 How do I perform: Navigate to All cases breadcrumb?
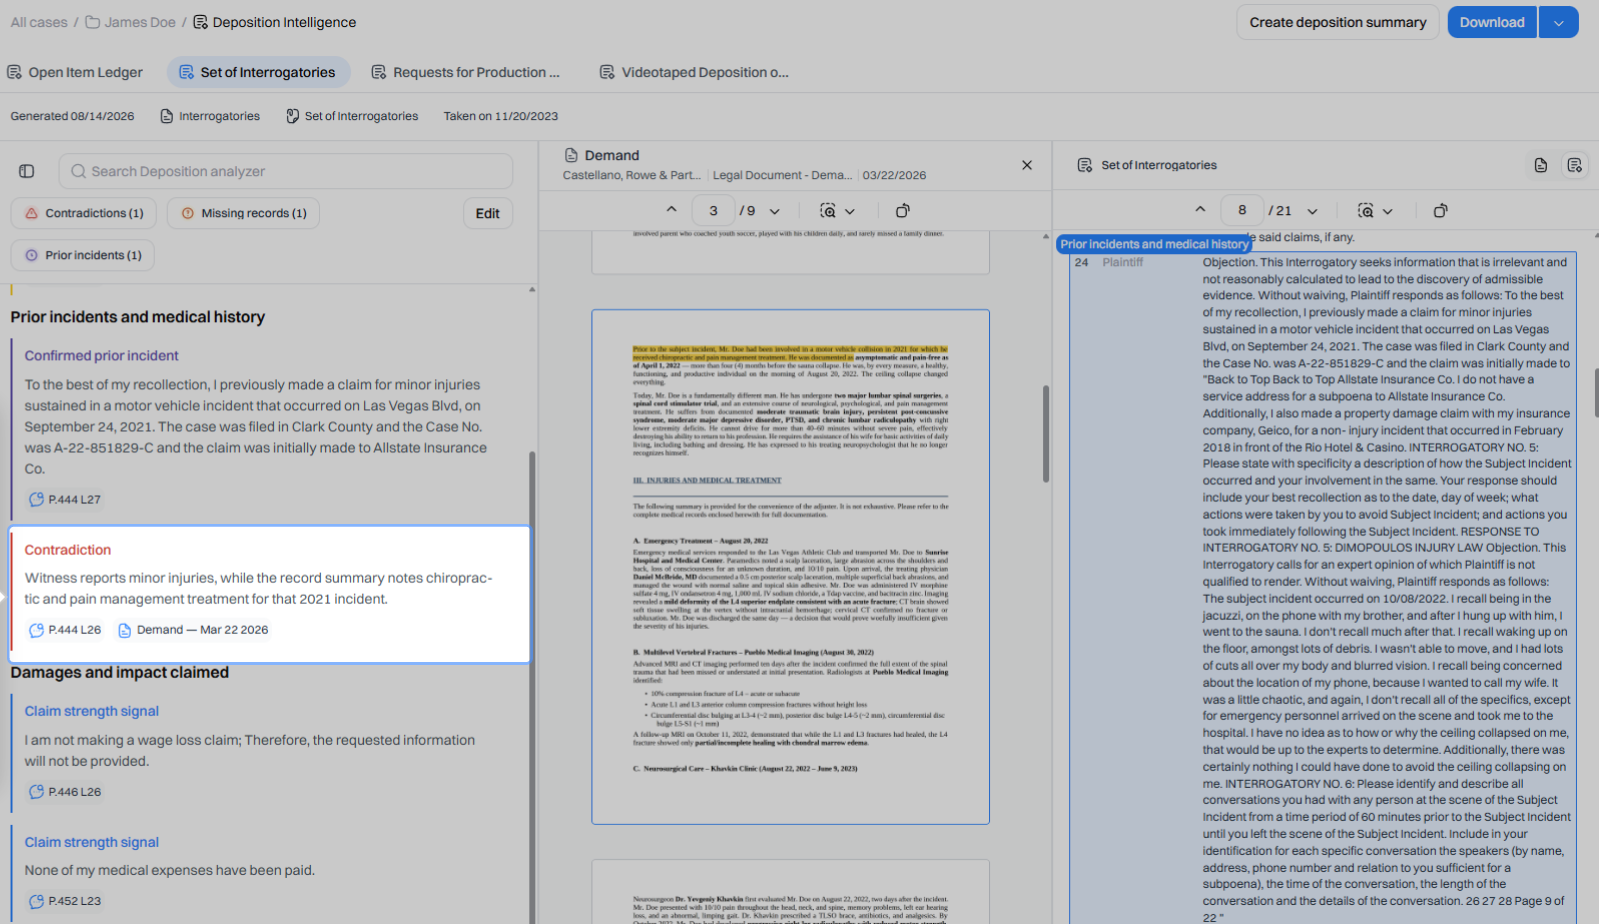pos(39,22)
